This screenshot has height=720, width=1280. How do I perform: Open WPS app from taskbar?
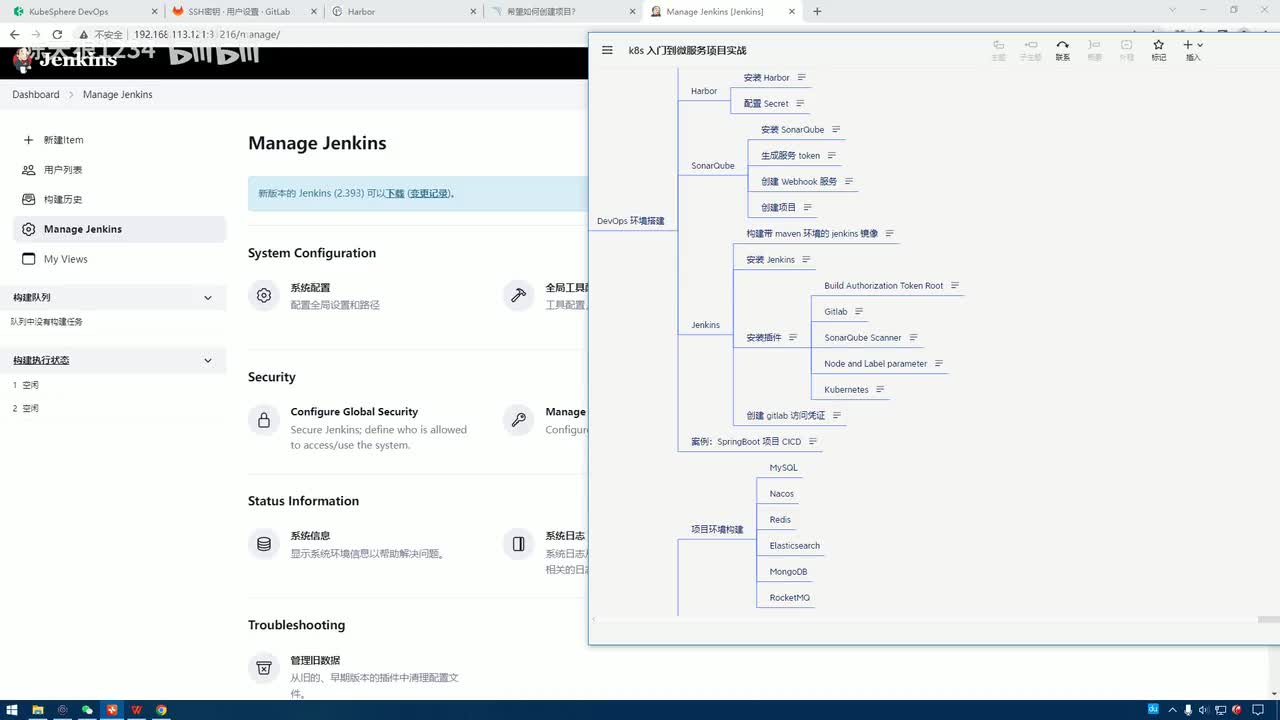pyautogui.click(x=136, y=710)
